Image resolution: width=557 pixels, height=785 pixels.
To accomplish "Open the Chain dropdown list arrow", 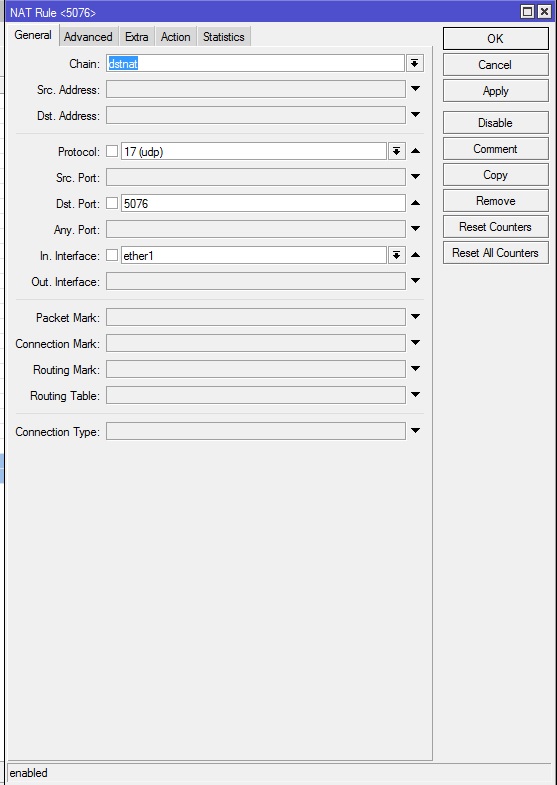I will [x=414, y=64].
